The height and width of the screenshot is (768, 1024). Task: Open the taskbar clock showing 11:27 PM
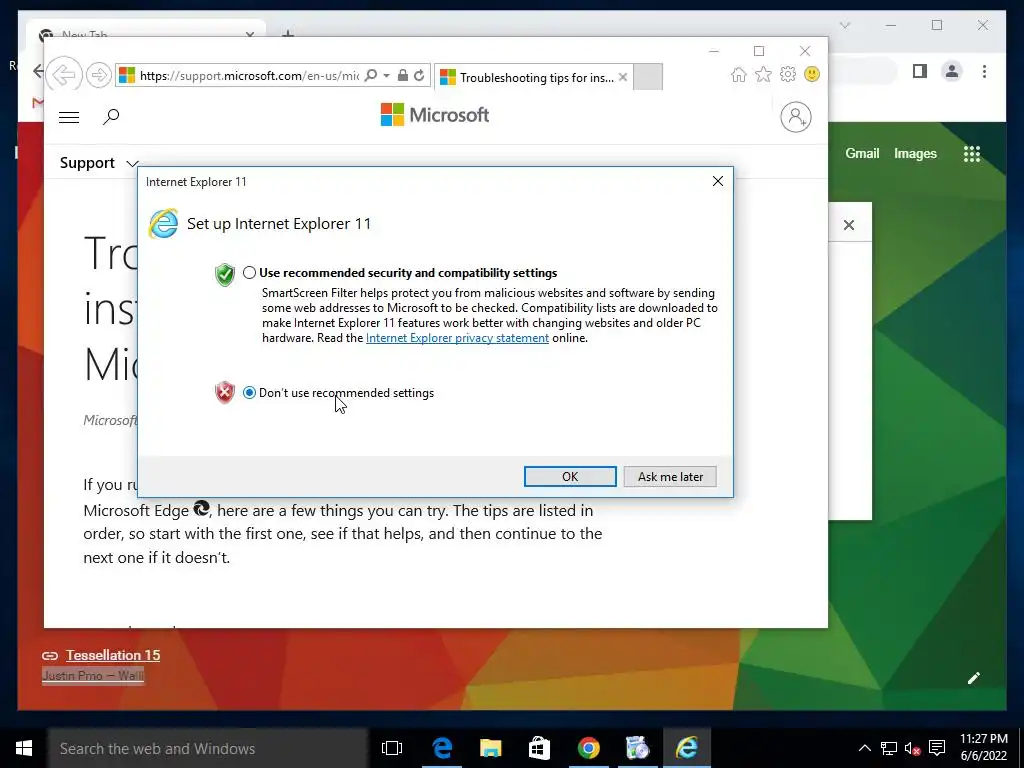pyautogui.click(x=984, y=747)
